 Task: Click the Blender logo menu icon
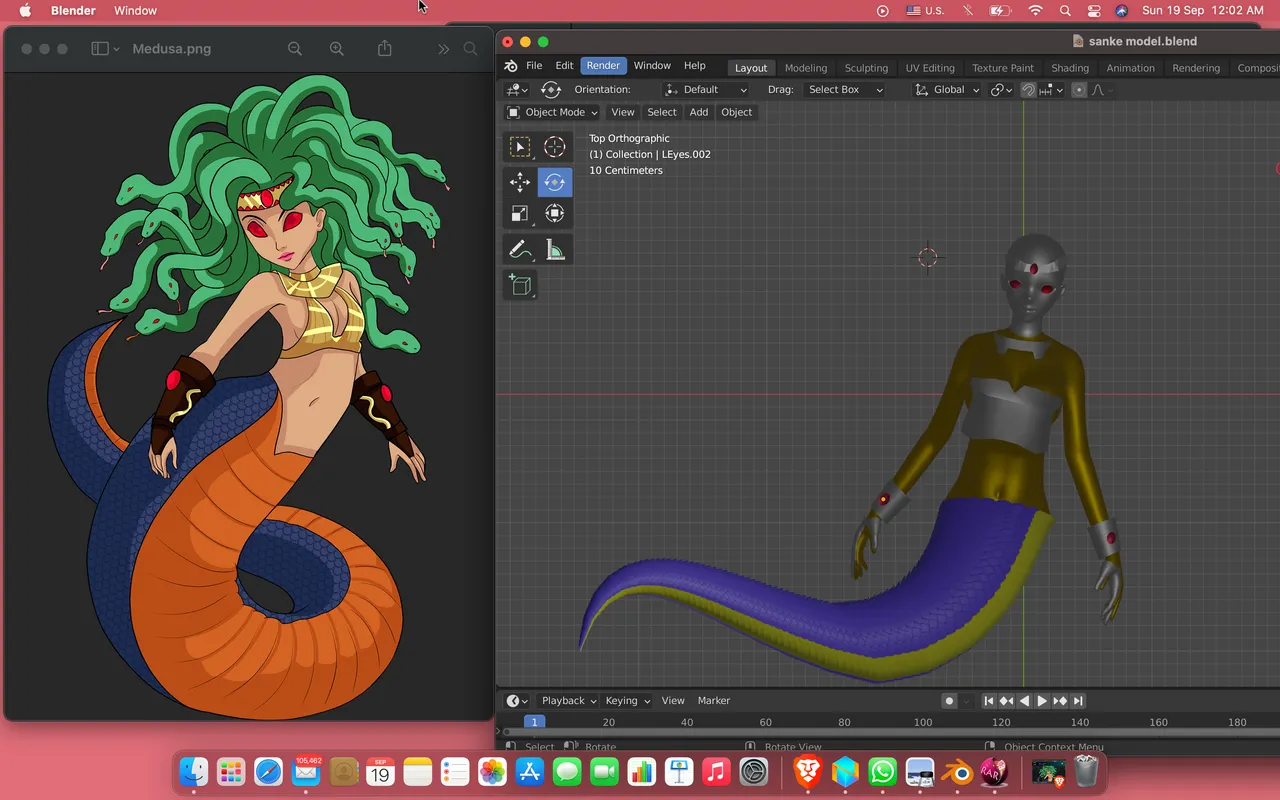pyautogui.click(x=511, y=66)
